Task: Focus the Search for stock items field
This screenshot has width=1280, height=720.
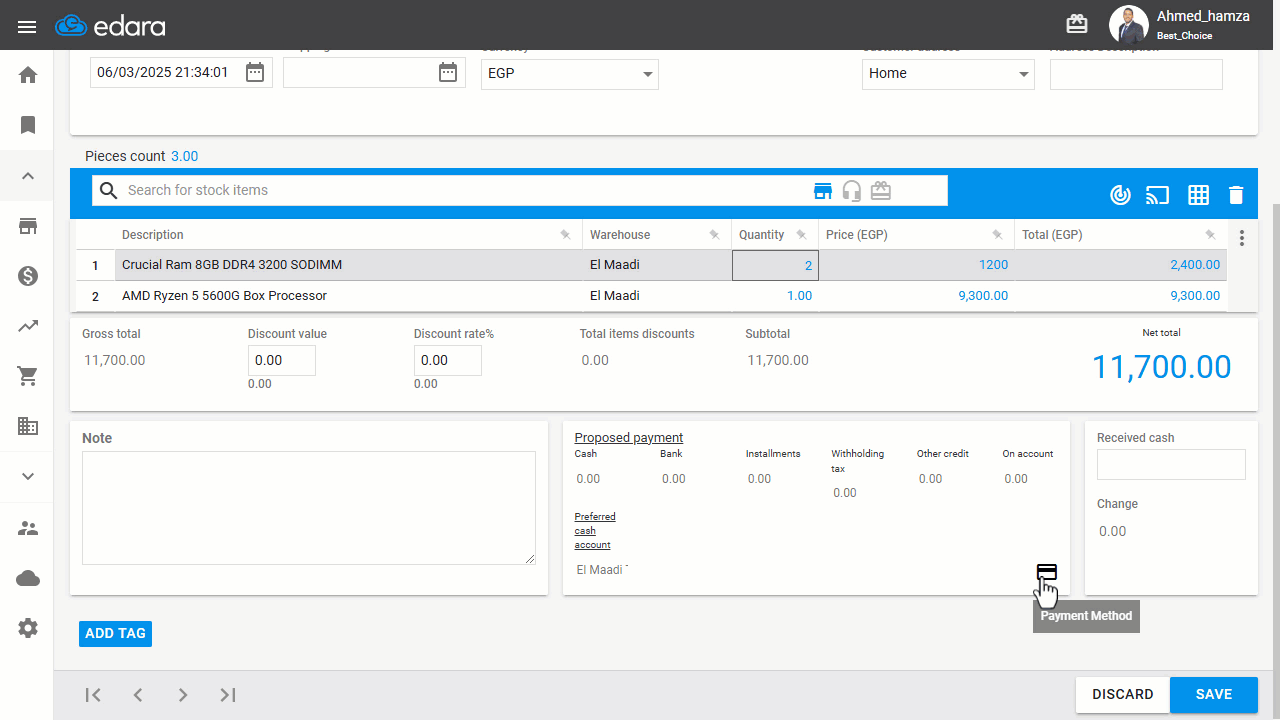Action: (x=464, y=190)
